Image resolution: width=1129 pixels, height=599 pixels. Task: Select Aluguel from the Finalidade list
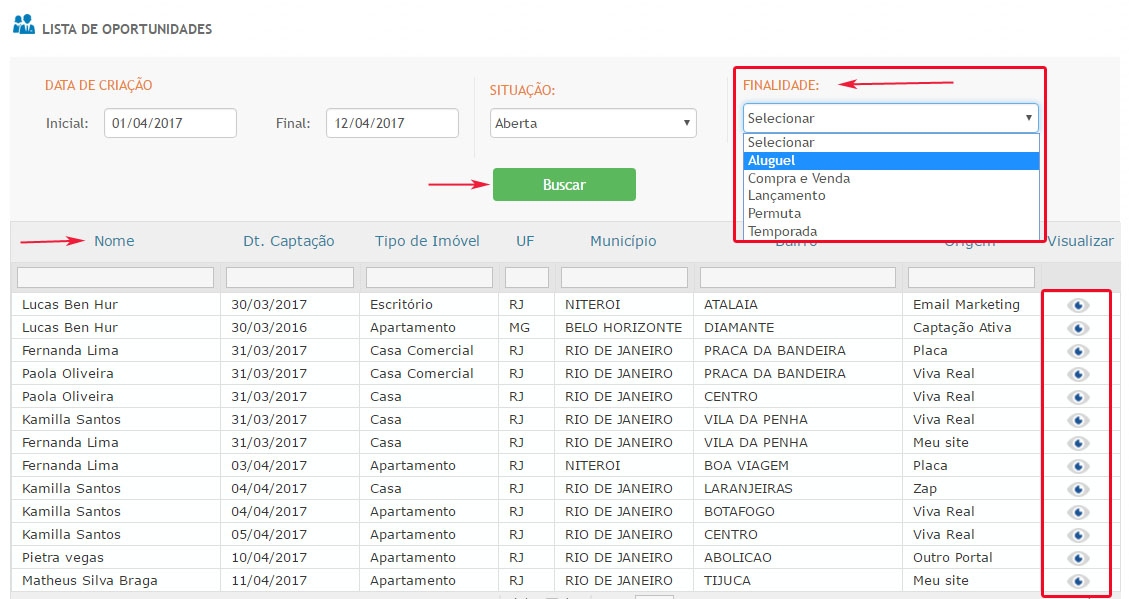[x=771, y=161]
